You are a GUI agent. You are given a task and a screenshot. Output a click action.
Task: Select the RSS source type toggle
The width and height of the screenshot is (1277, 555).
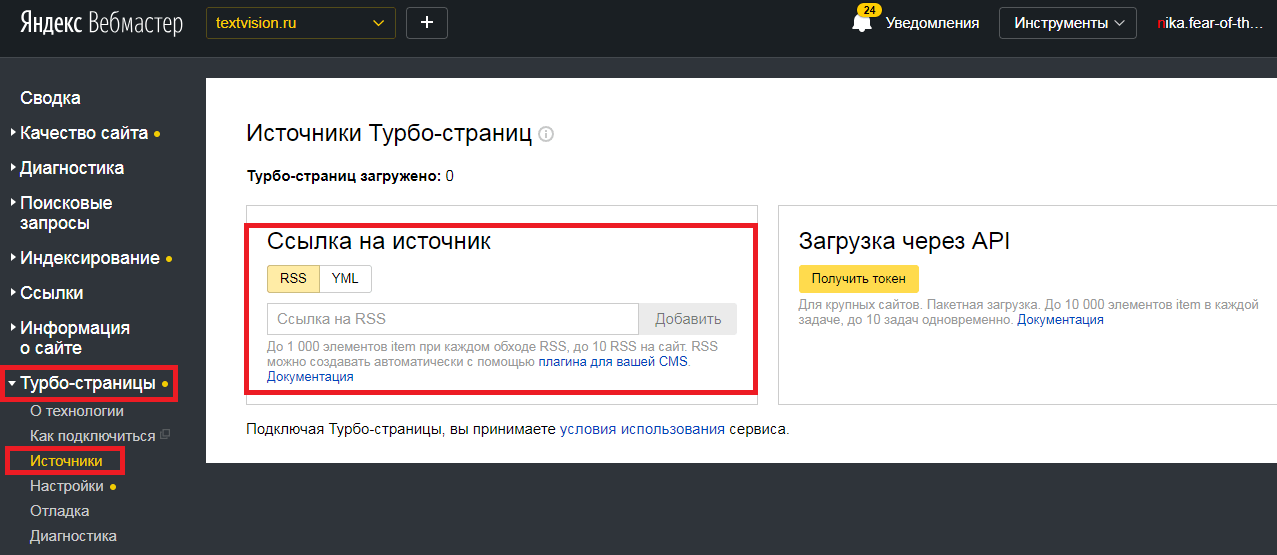[x=293, y=279]
